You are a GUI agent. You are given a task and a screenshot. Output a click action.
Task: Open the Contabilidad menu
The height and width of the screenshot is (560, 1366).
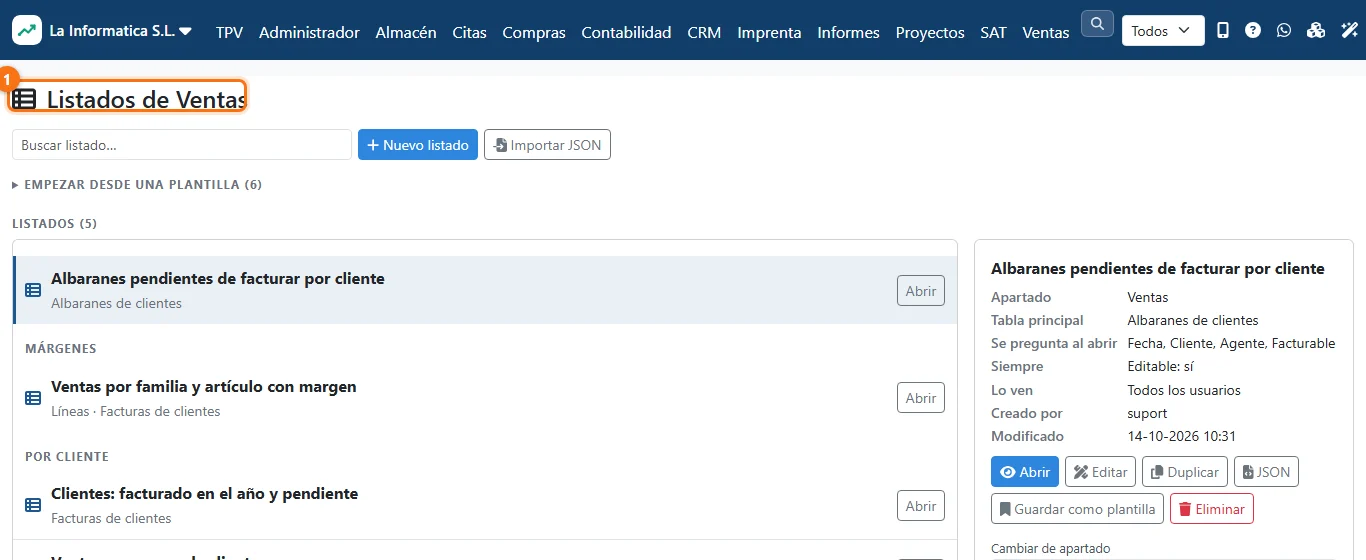pos(626,32)
